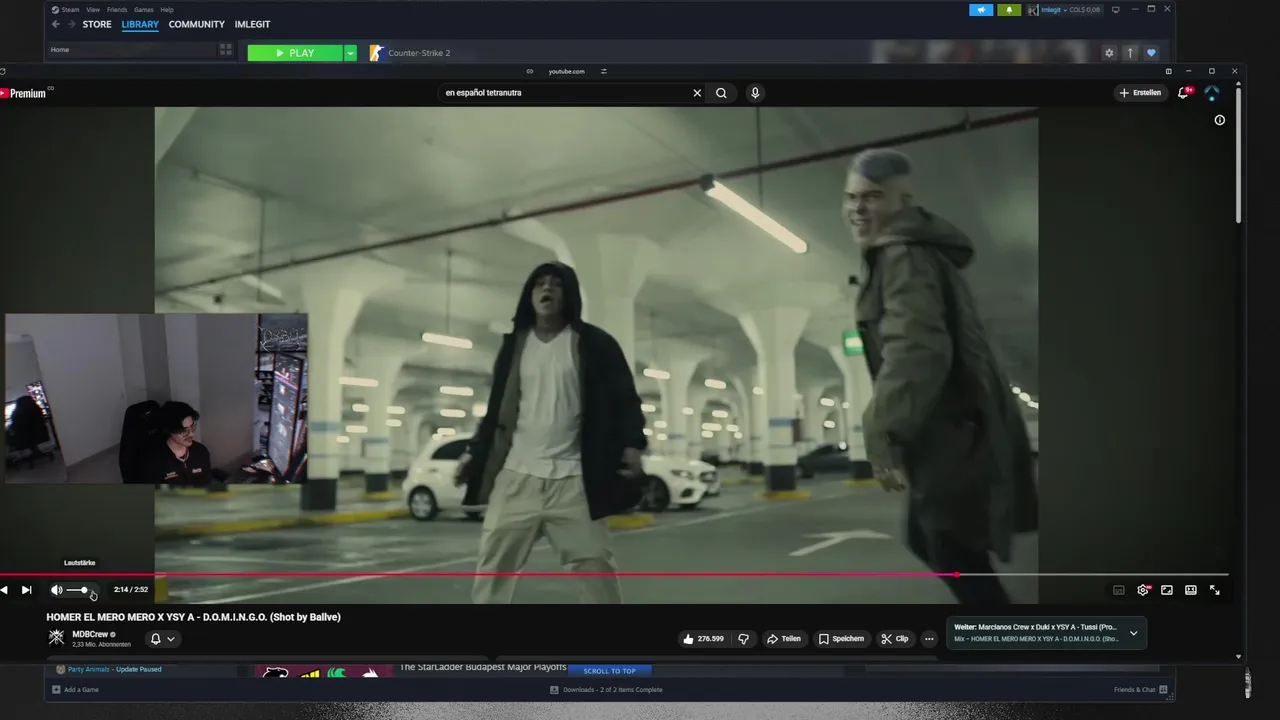Enter fullscreen on YouTube video
The height and width of the screenshot is (720, 1280).
pos(1215,590)
